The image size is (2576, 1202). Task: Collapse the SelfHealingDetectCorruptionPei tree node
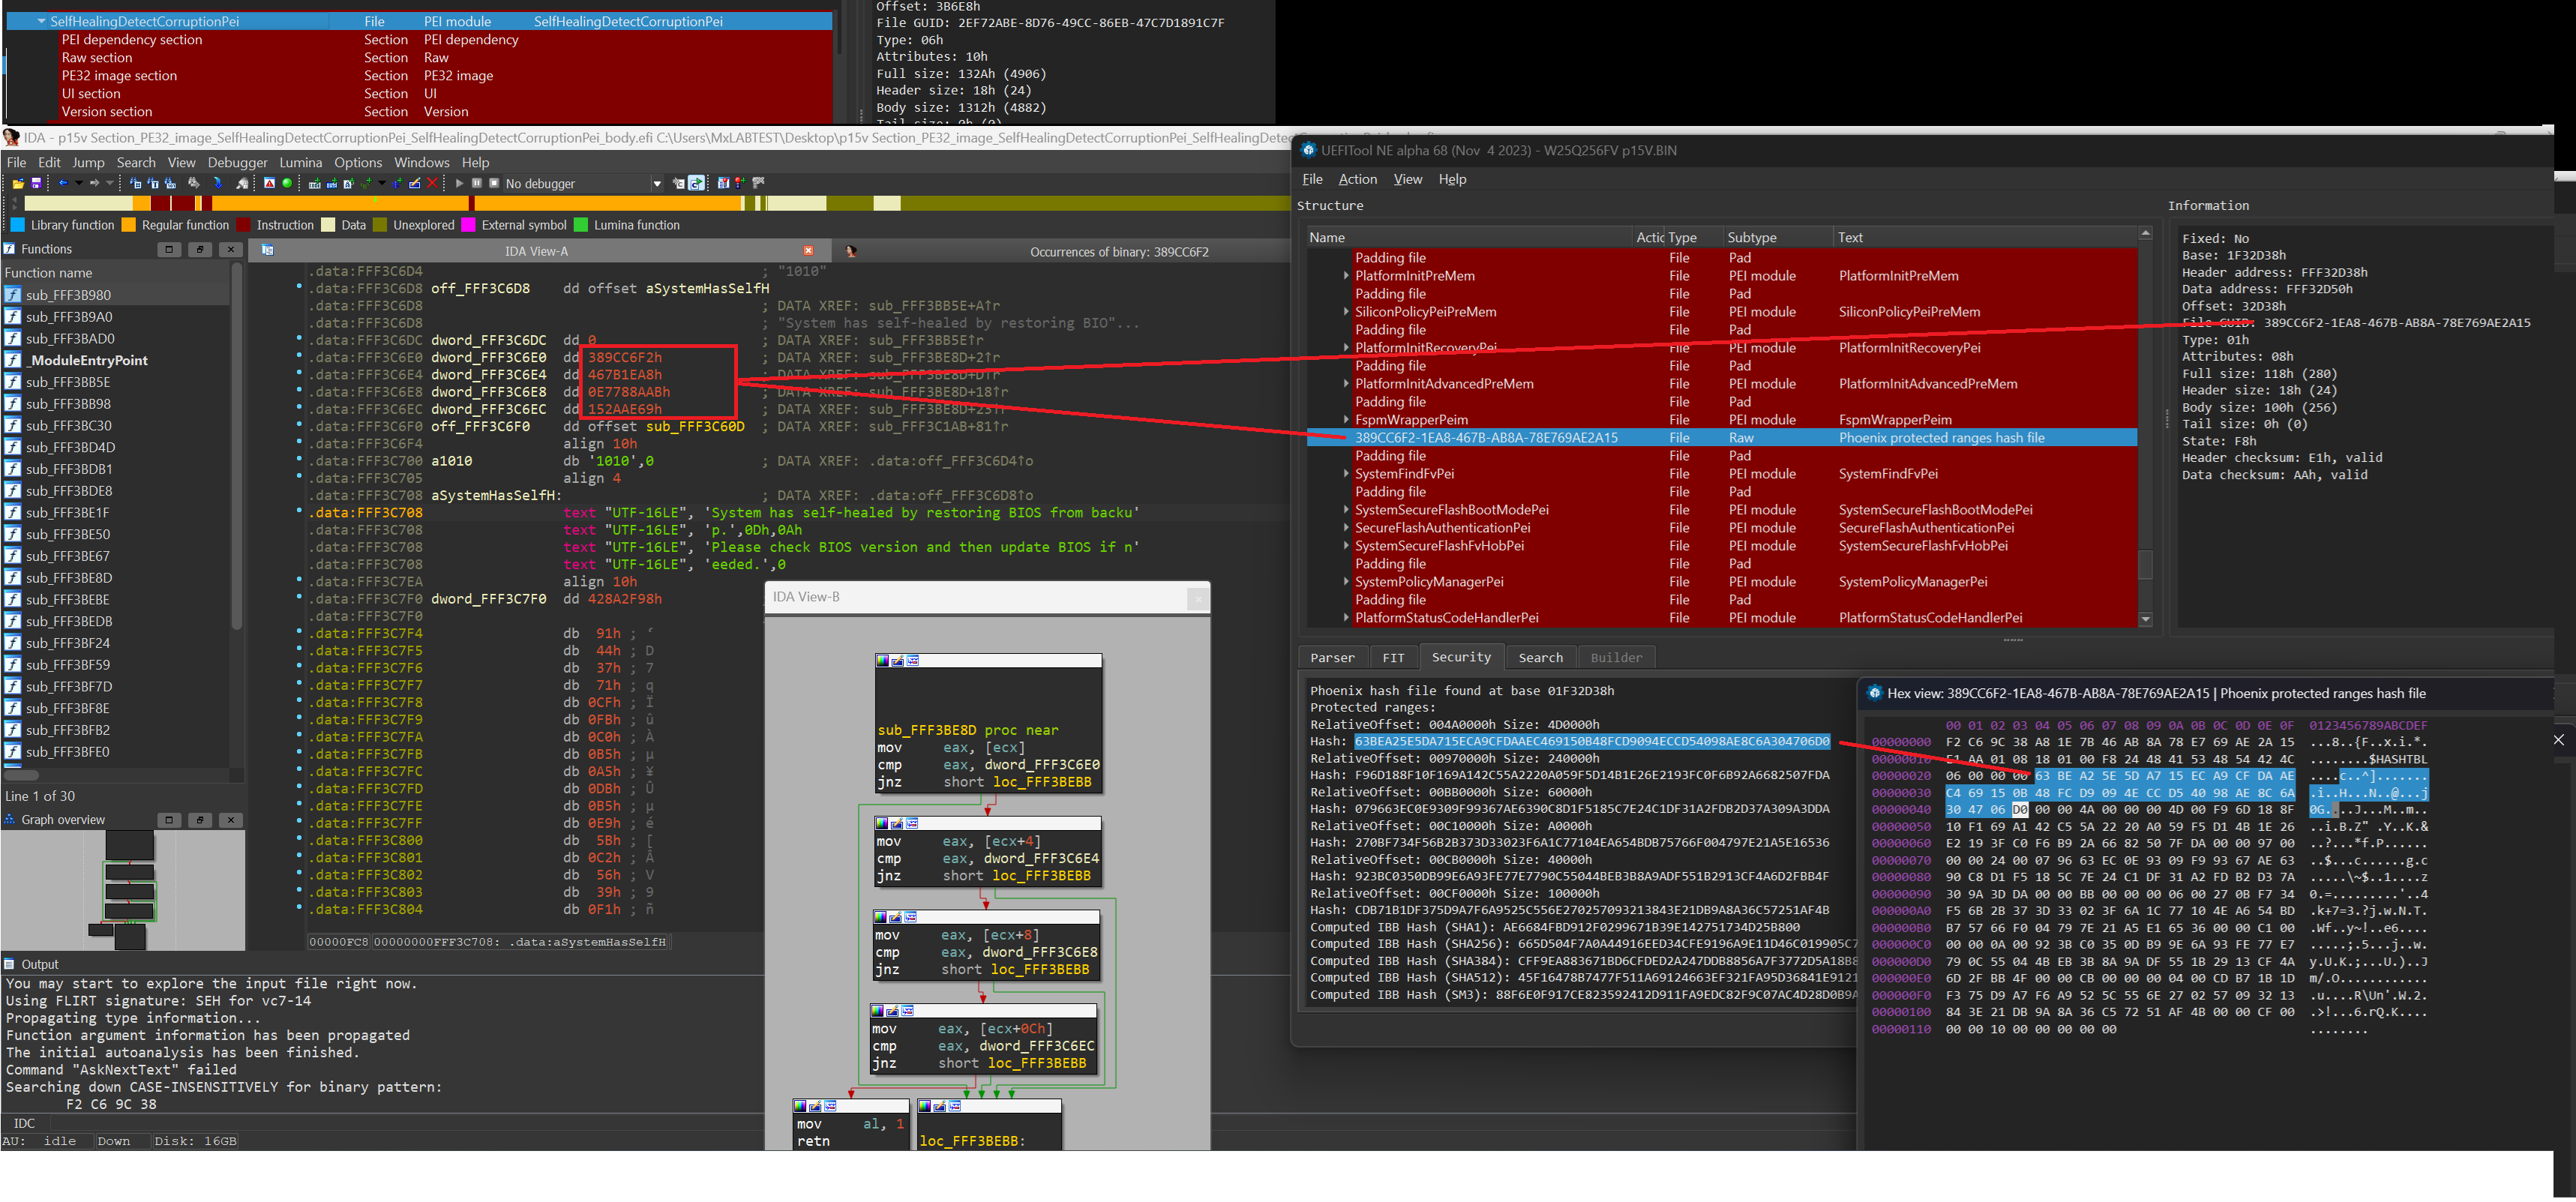pos(41,21)
